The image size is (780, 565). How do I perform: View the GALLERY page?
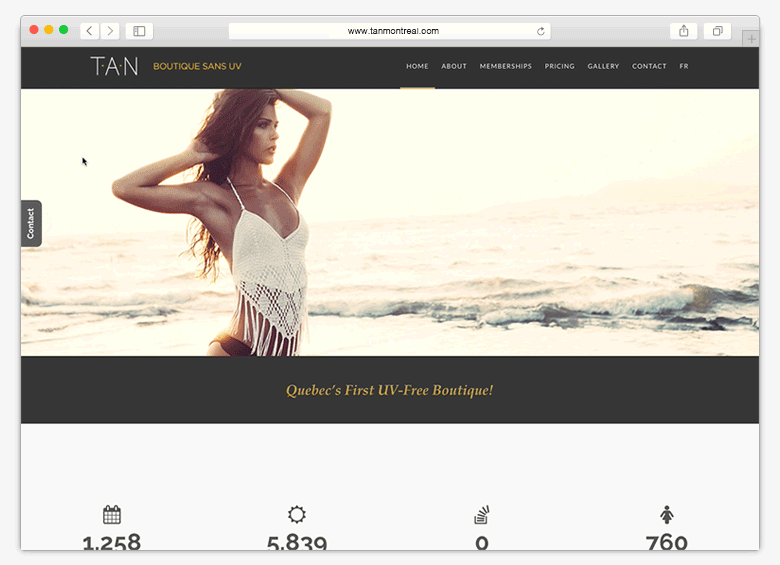click(x=603, y=66)
